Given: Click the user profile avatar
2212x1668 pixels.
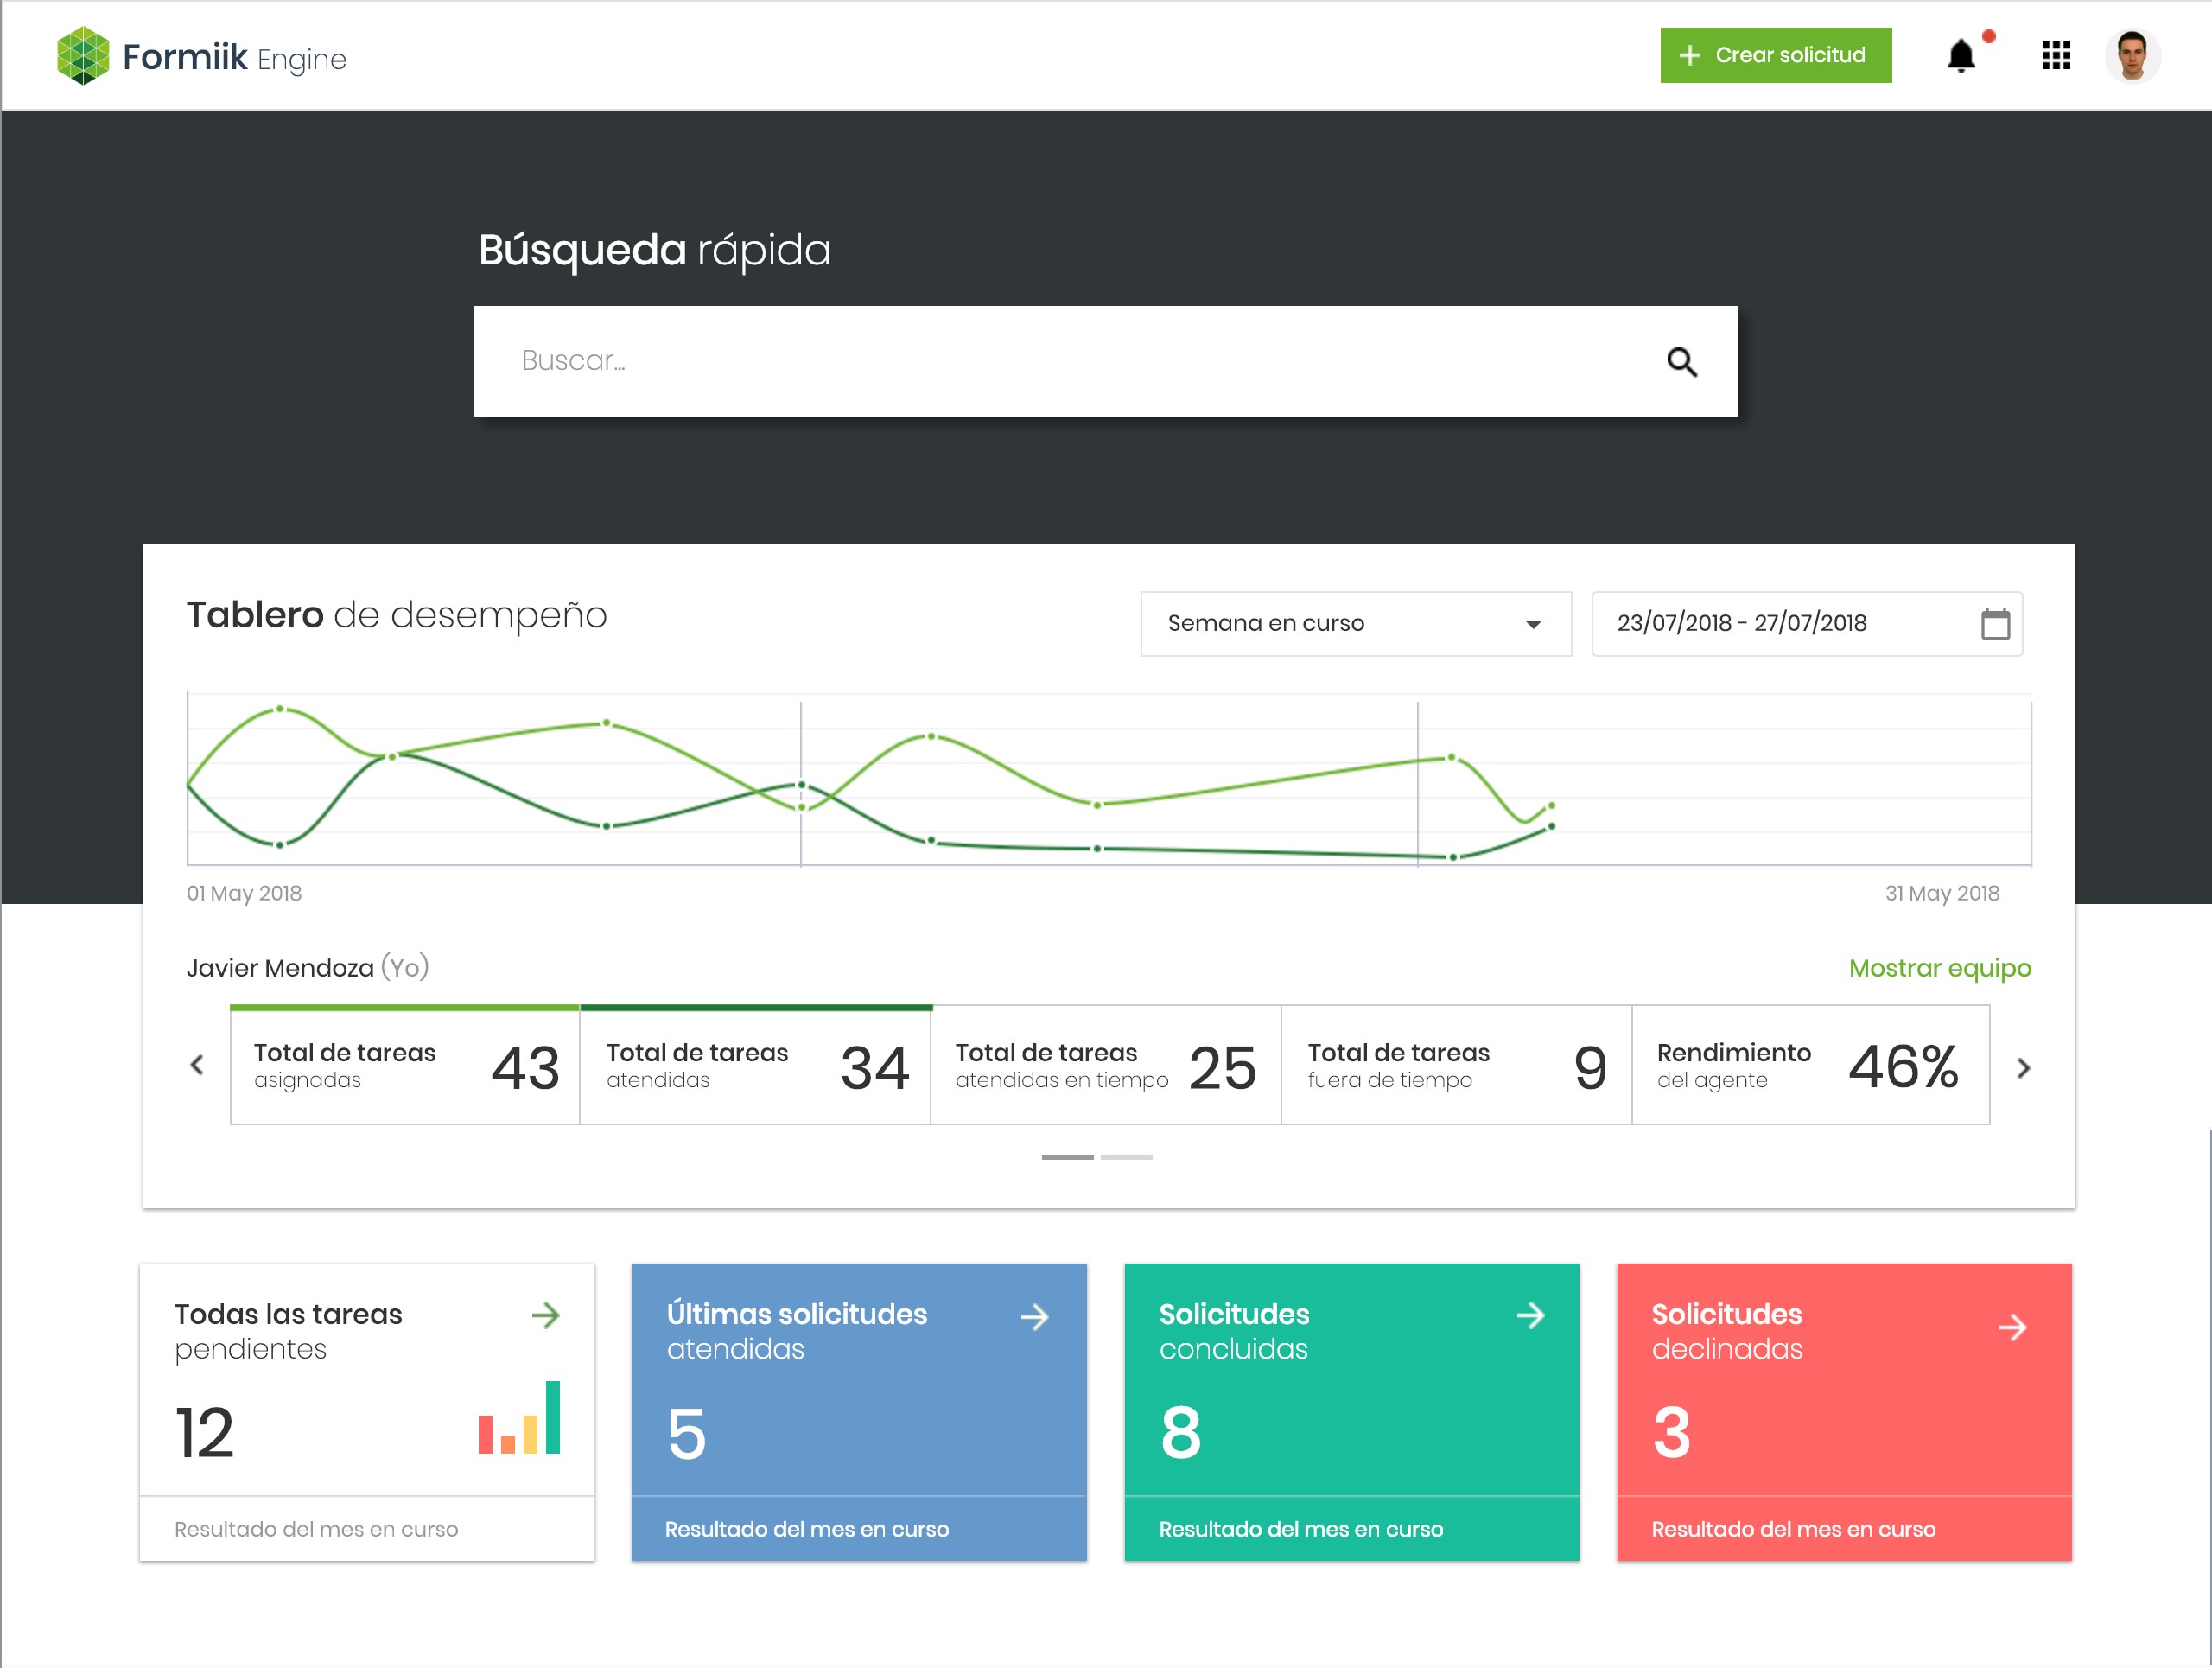Looking at the screenshot, I should [2132, 56].
